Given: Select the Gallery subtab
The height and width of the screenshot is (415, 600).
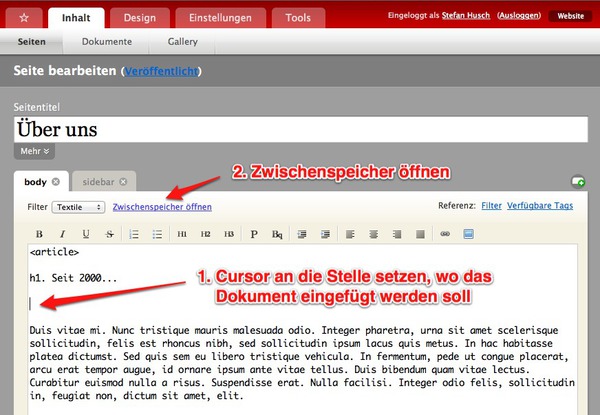Looking at the screenshot, I should click(183, 41).
